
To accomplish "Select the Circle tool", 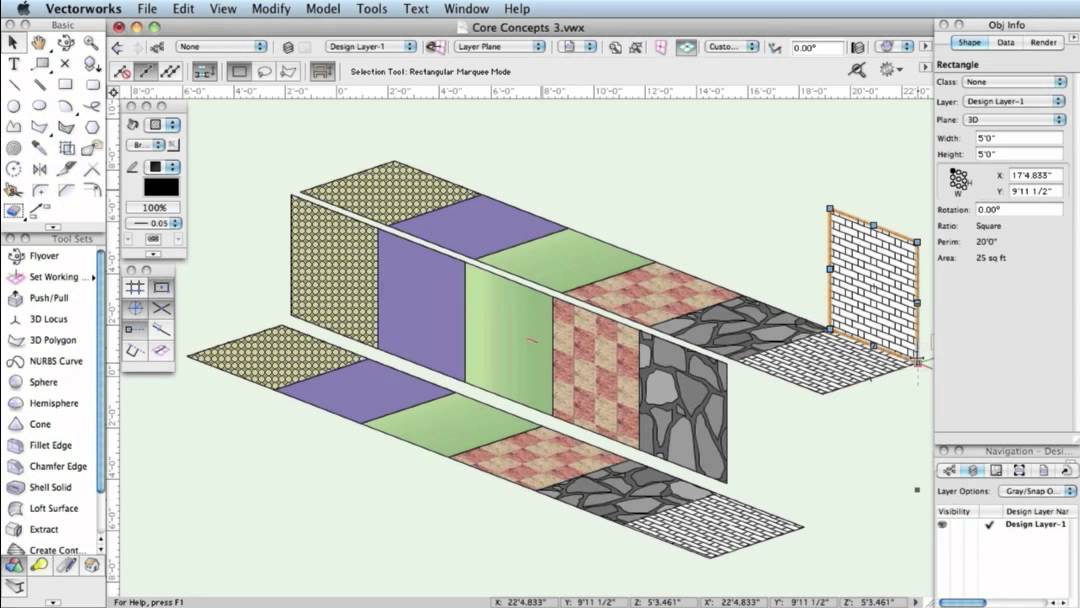I will click(13, 106).
